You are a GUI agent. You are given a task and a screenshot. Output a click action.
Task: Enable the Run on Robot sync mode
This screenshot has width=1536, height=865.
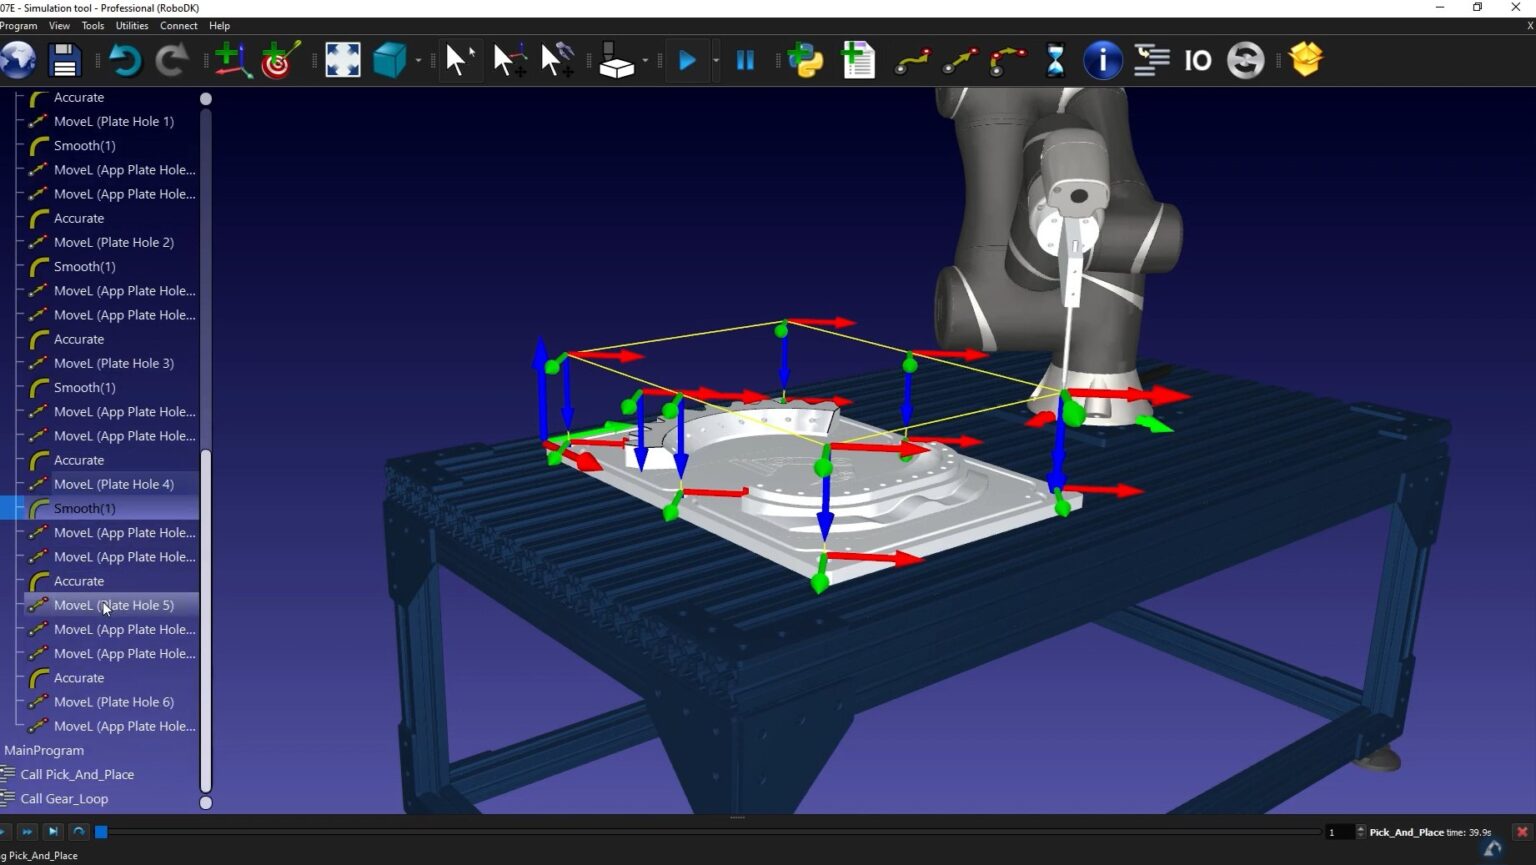click(x=1245, y=60)
